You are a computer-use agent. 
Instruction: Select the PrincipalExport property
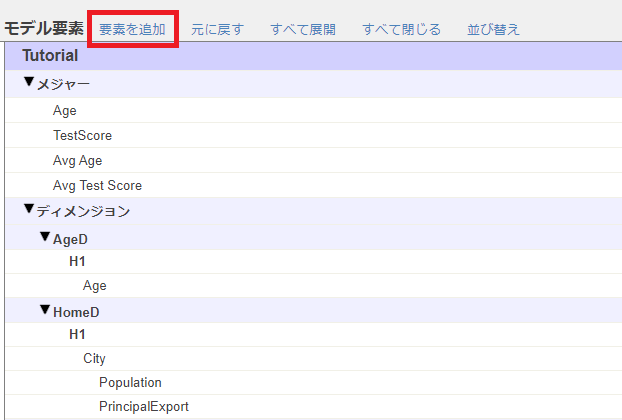tap(143, 406)
